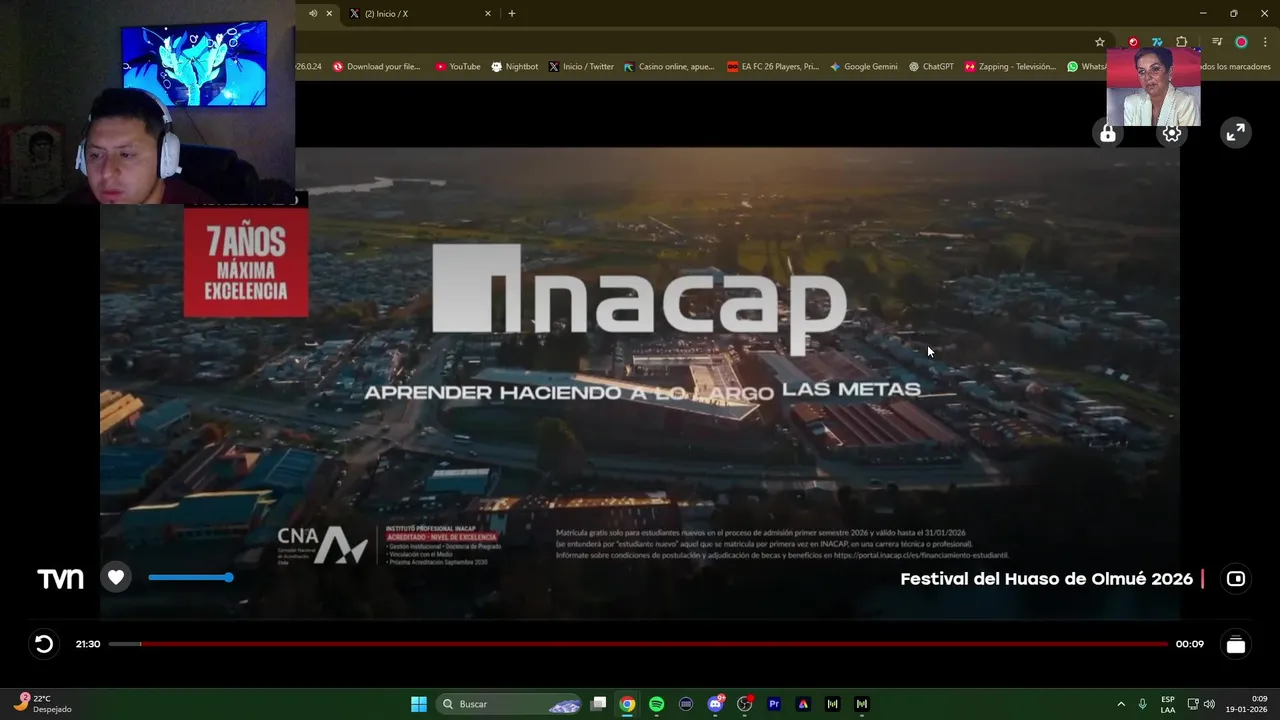Open a new browser tab

point(512,14)
